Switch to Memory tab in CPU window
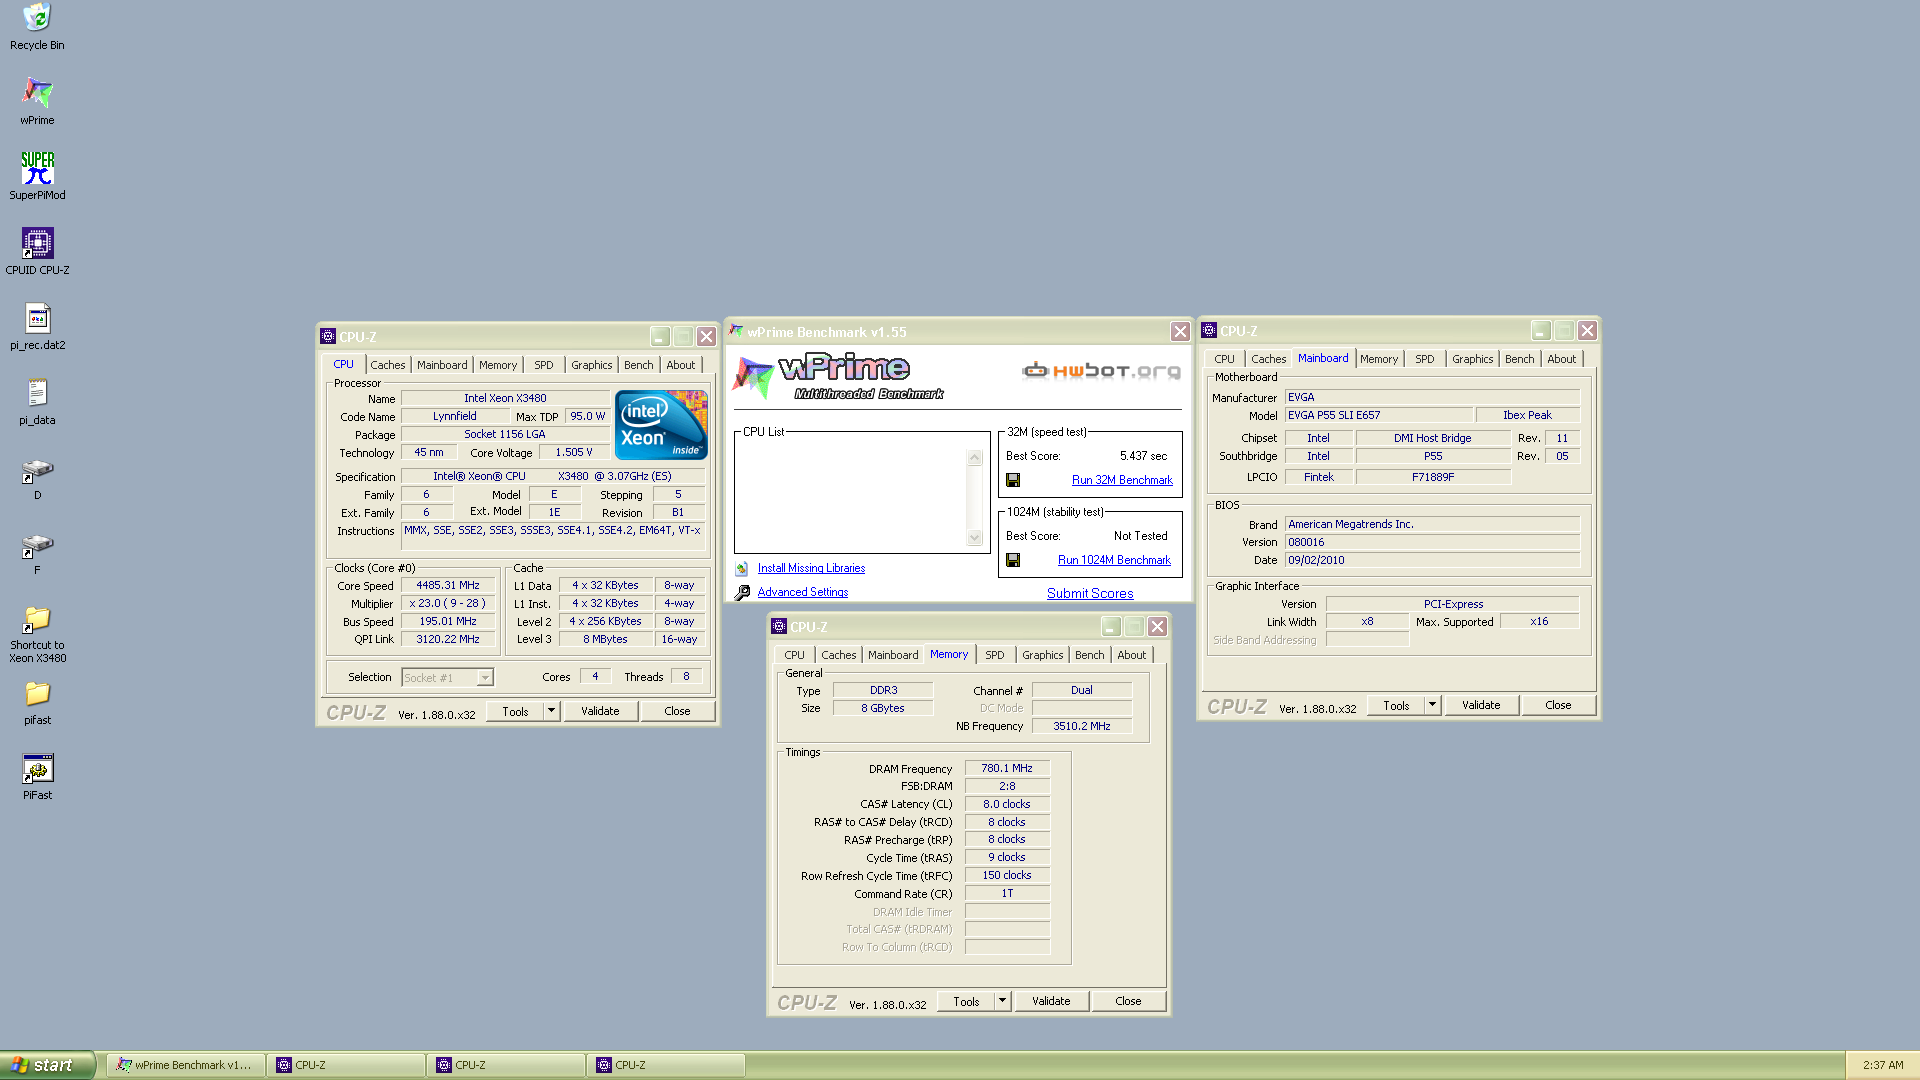1920x1080 pixels. tap(498, 365)
